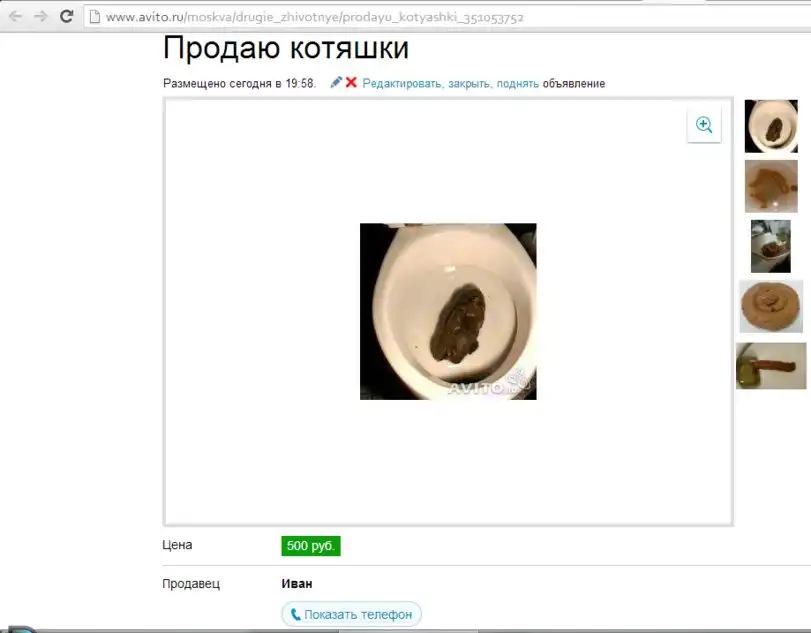Click the page icon in the address bar
811x633 pixels.
94,17
